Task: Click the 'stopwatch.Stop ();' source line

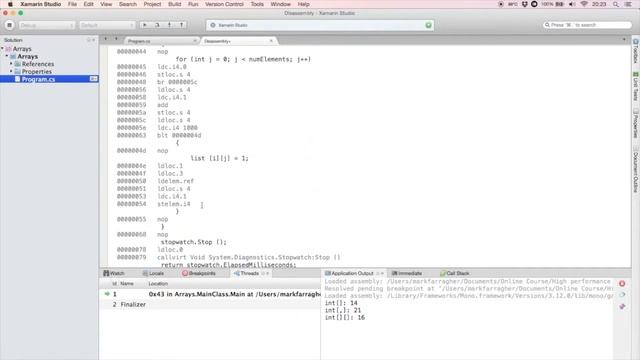Action: (x=193, y=242)
